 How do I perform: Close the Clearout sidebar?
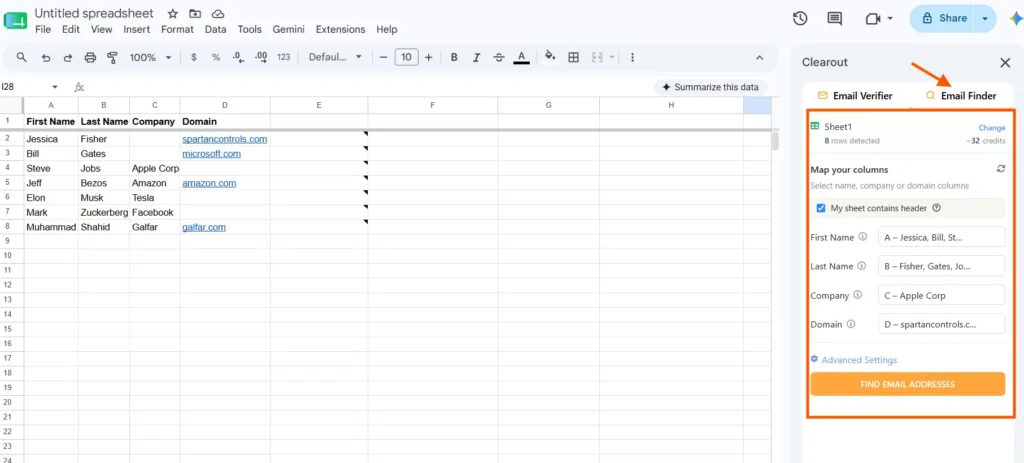[1005, 63]
